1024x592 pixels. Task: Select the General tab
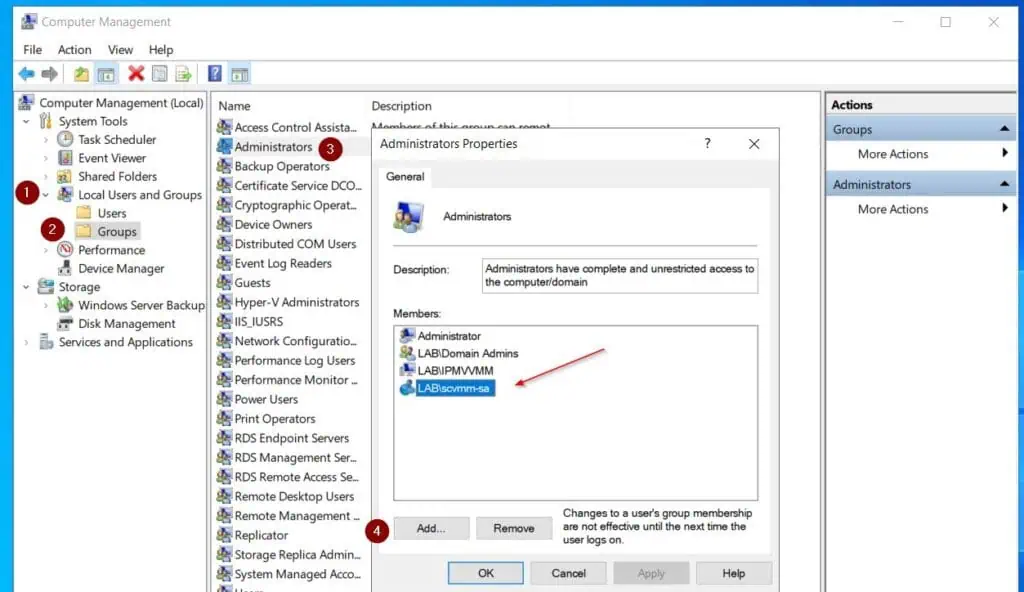tap(405, 176)
